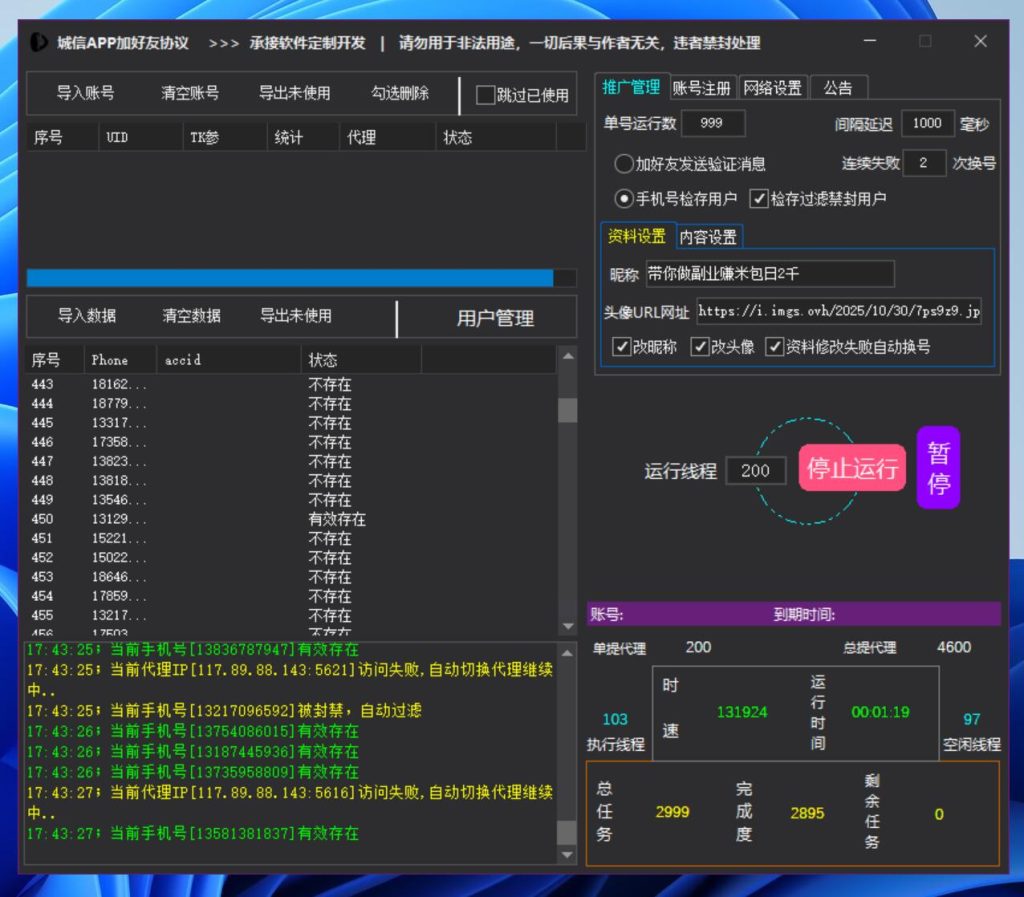Toggle the 改头像 checkbox
This screenshot has width=1024, height=897.
click(700, 347)
